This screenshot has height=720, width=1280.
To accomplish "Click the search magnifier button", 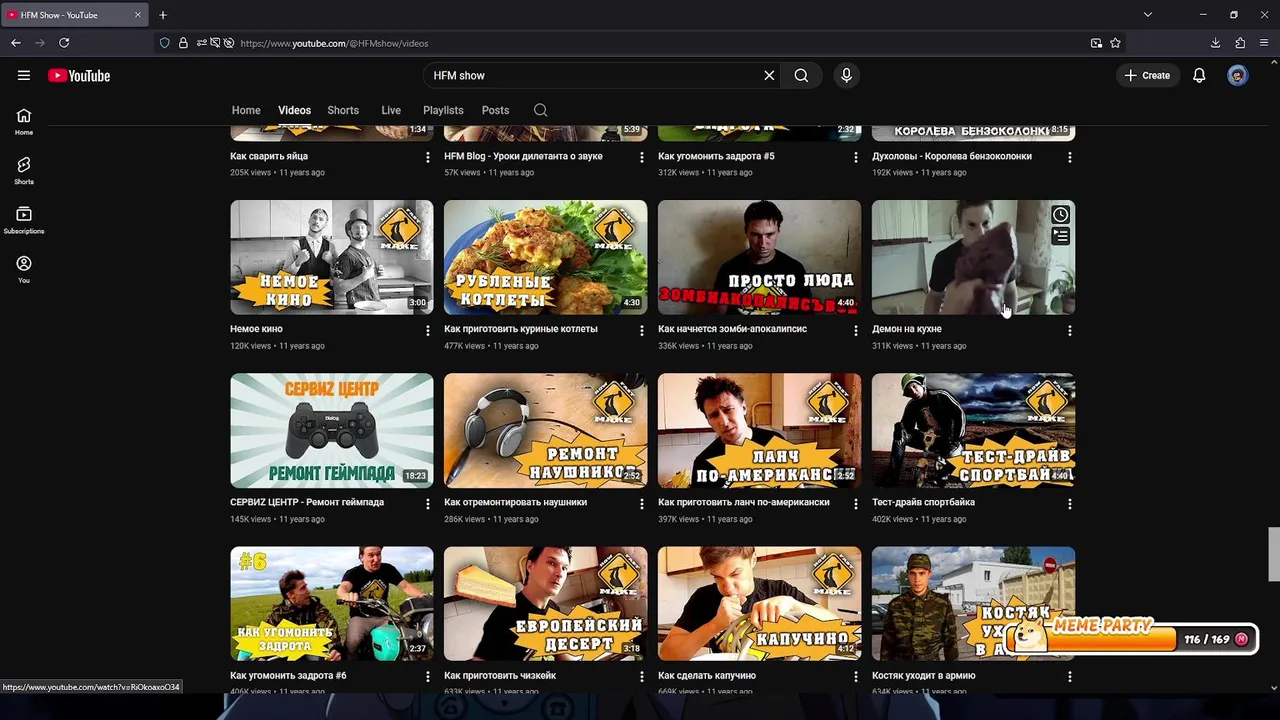I will pyautogui.click(x=801, y=75).
